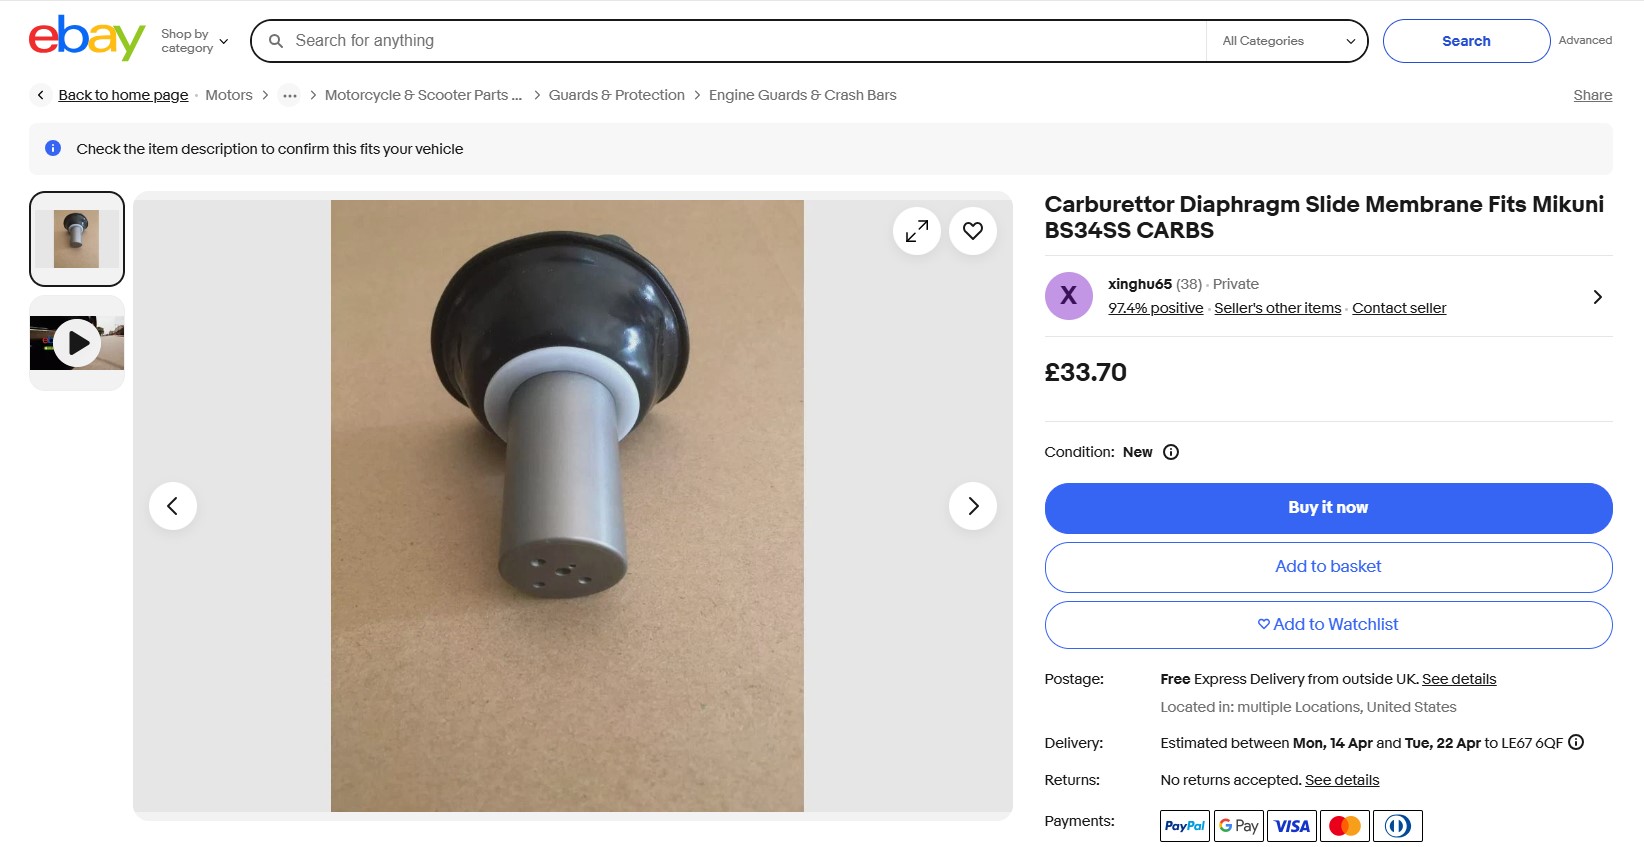
Task: Click the condition info icon
Action: 1171,452
